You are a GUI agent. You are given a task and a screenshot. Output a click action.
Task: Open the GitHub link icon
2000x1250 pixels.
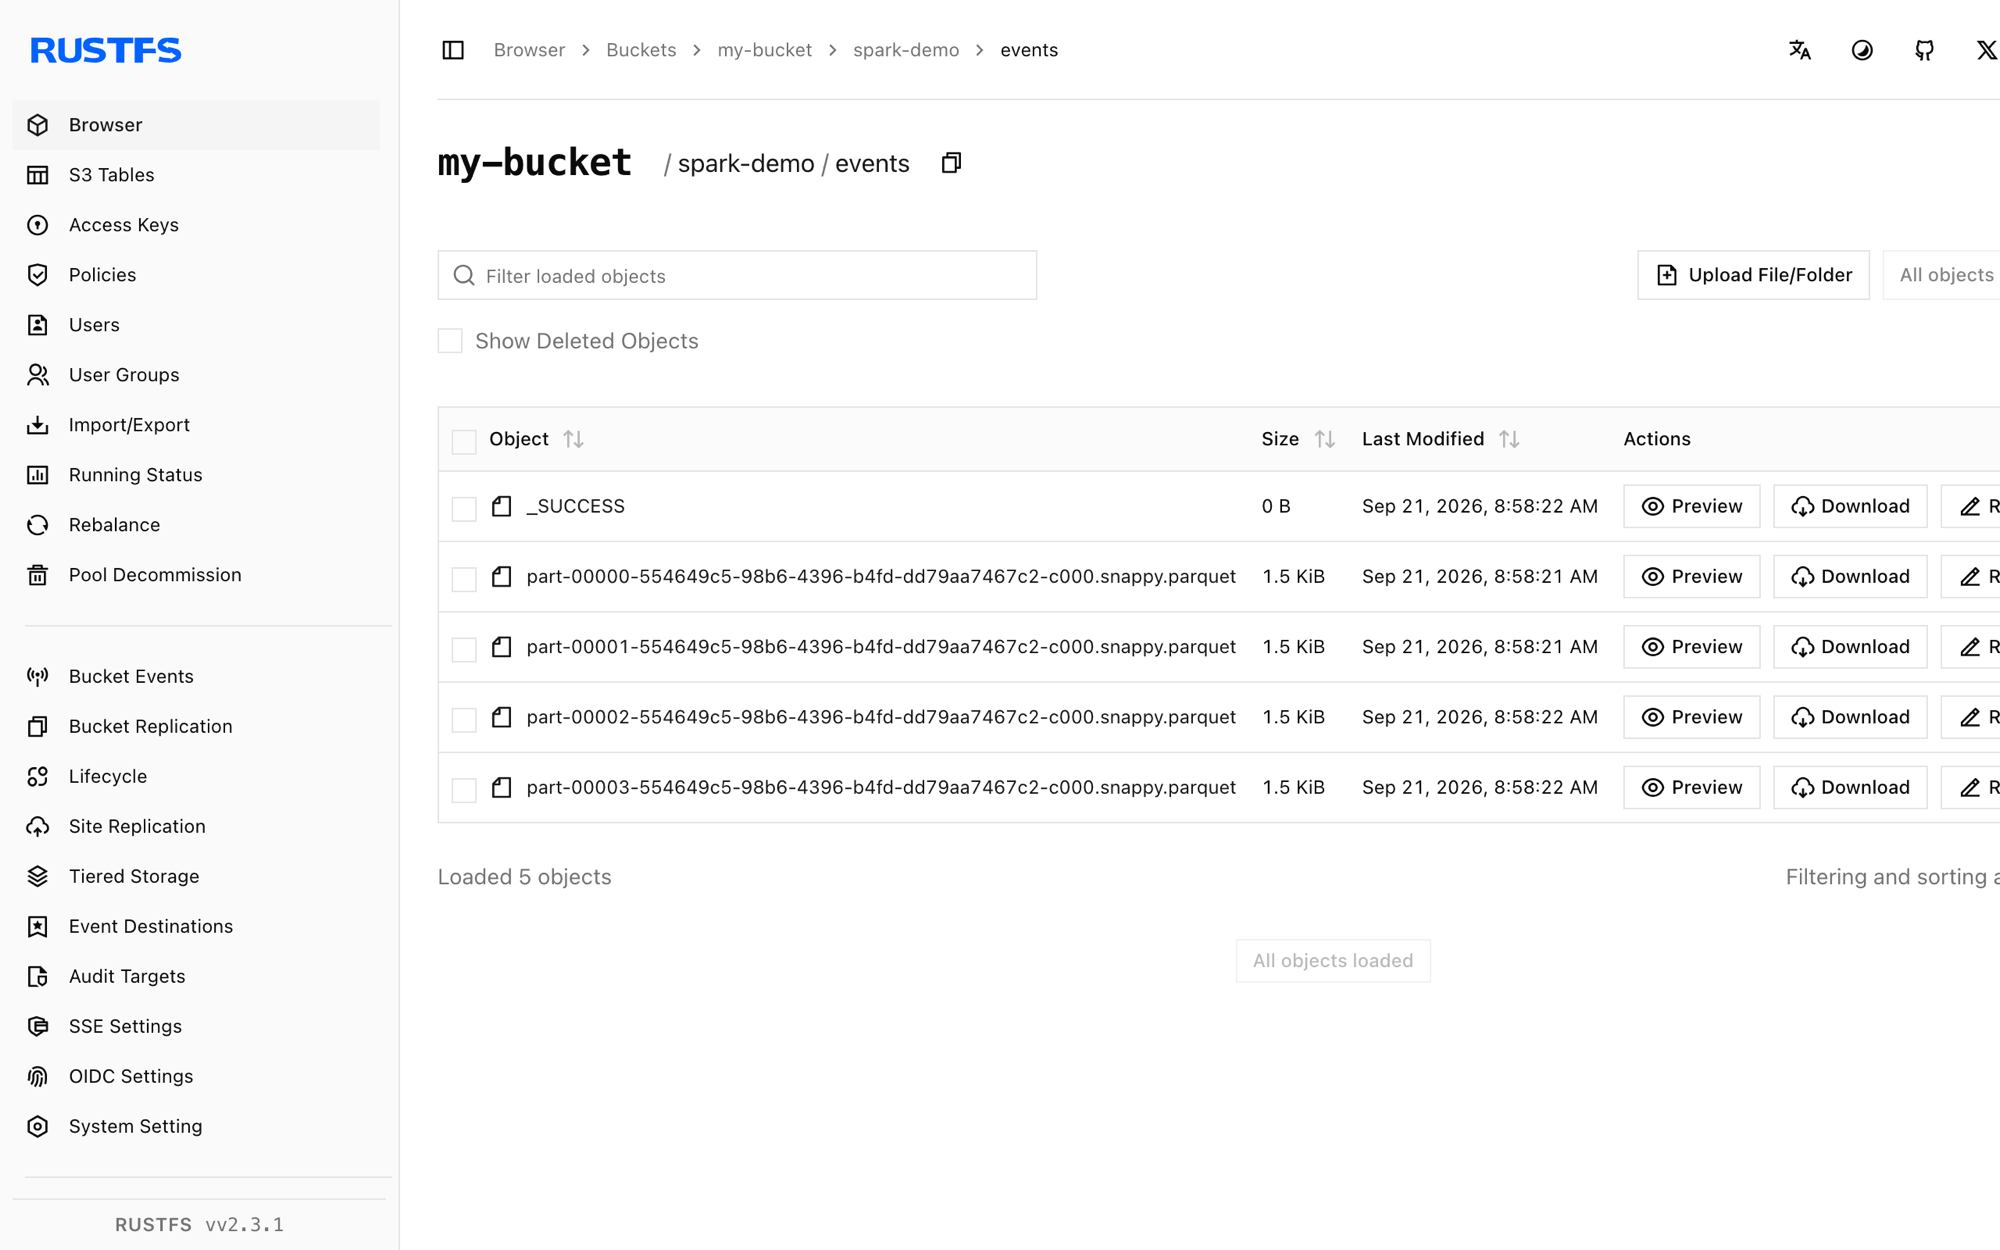coord(1924,50)
